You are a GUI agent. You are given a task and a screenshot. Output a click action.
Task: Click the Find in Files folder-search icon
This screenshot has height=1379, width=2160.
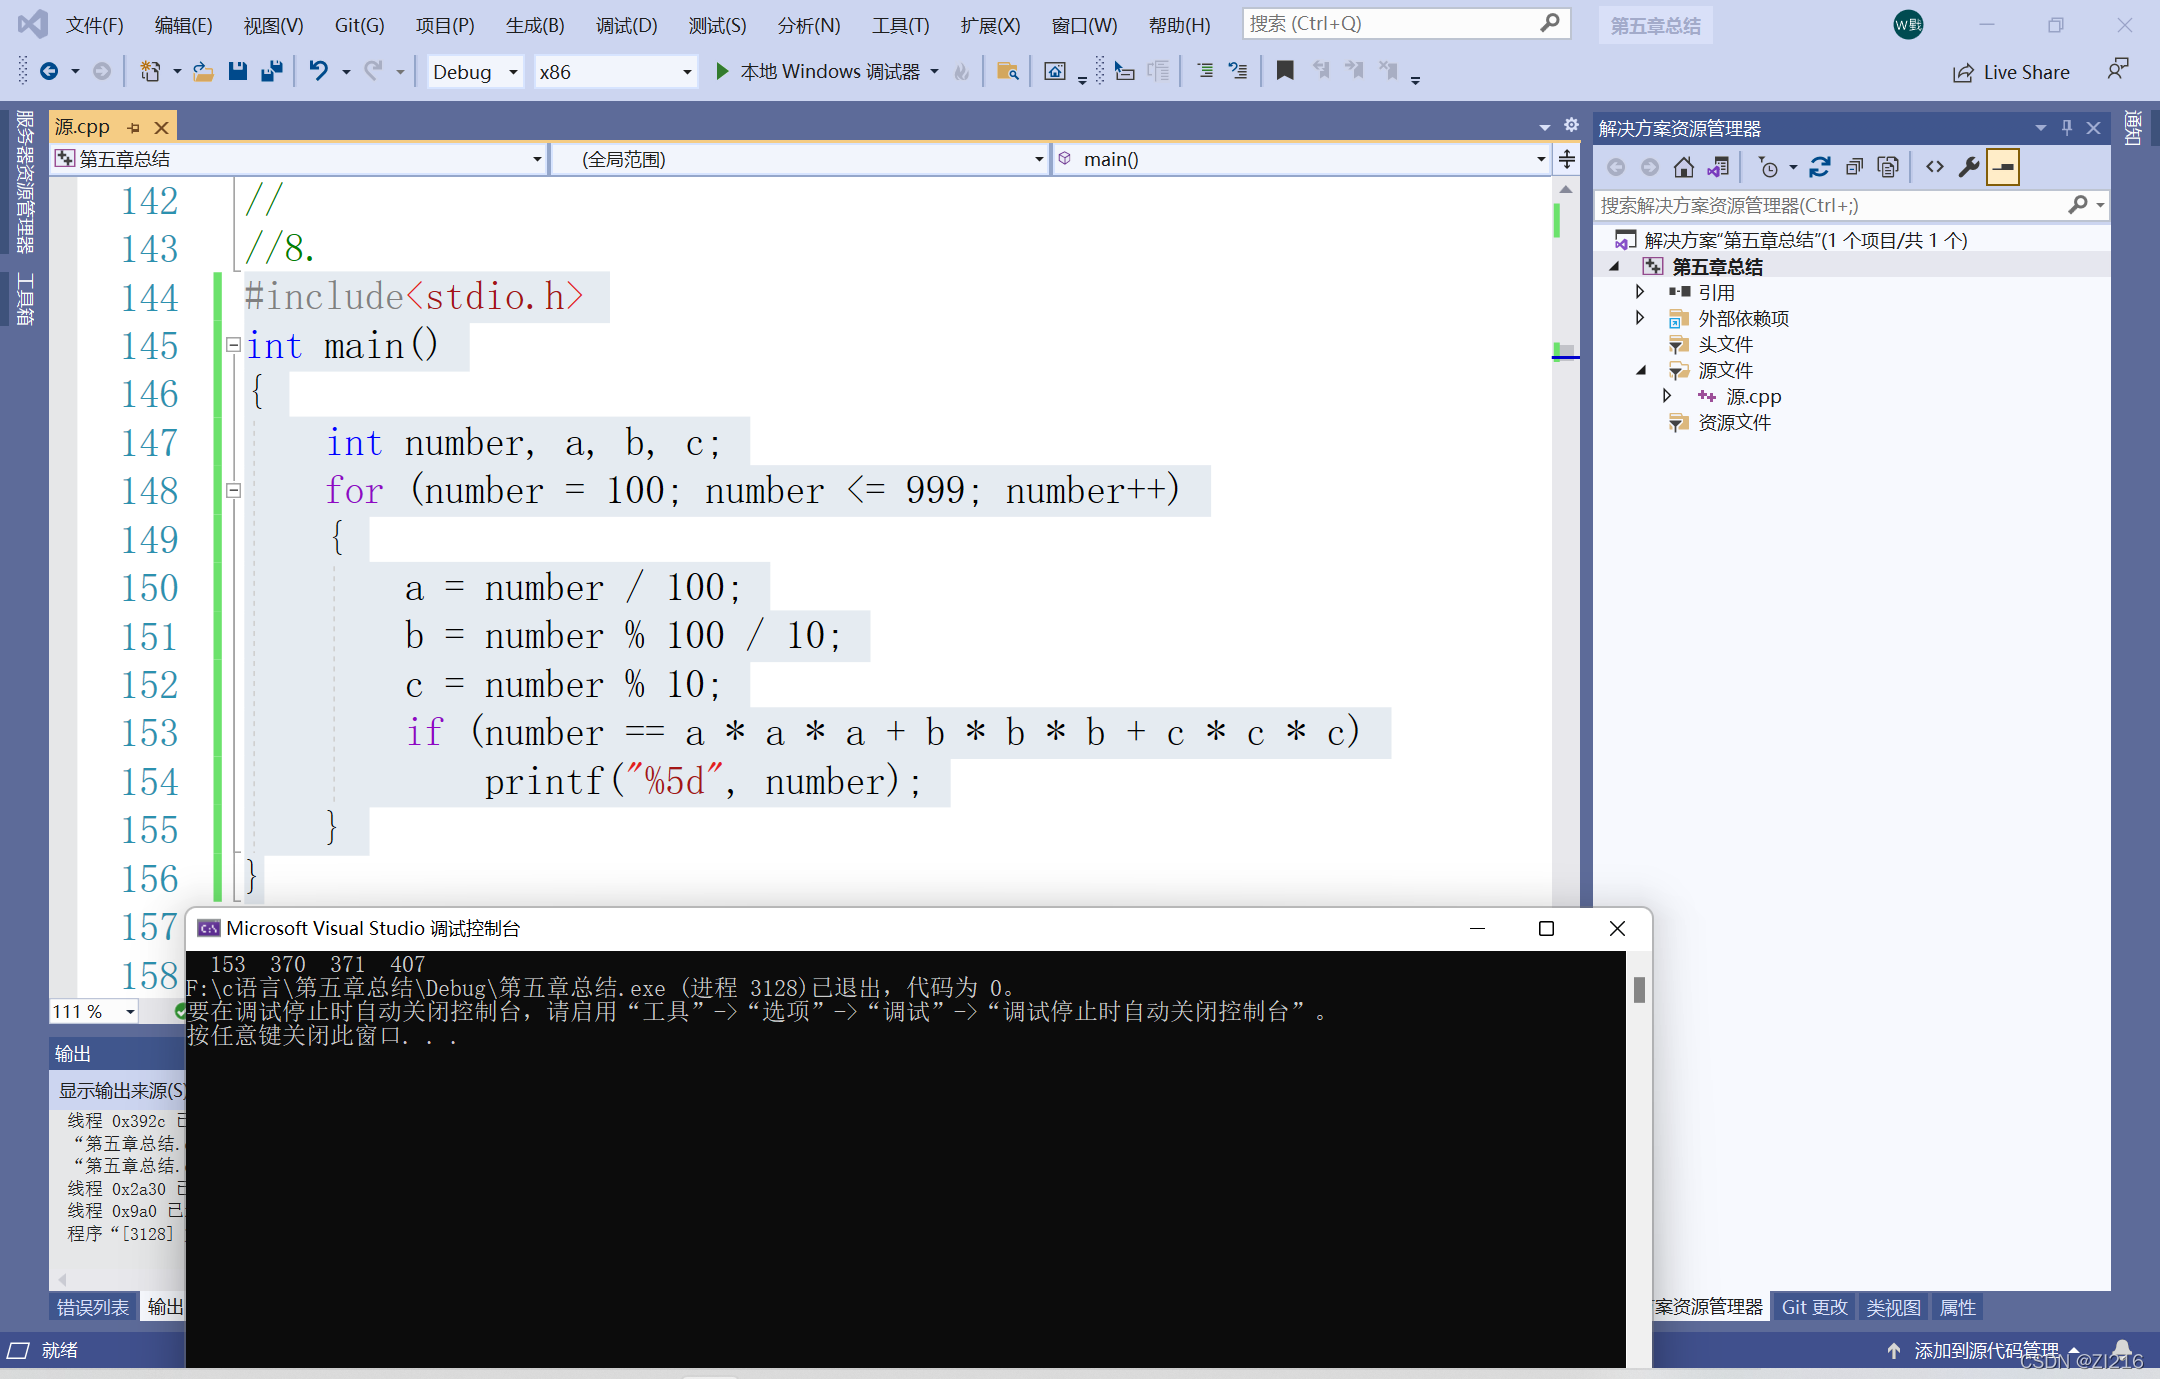pyautogui.click(x=1007, y=71)
